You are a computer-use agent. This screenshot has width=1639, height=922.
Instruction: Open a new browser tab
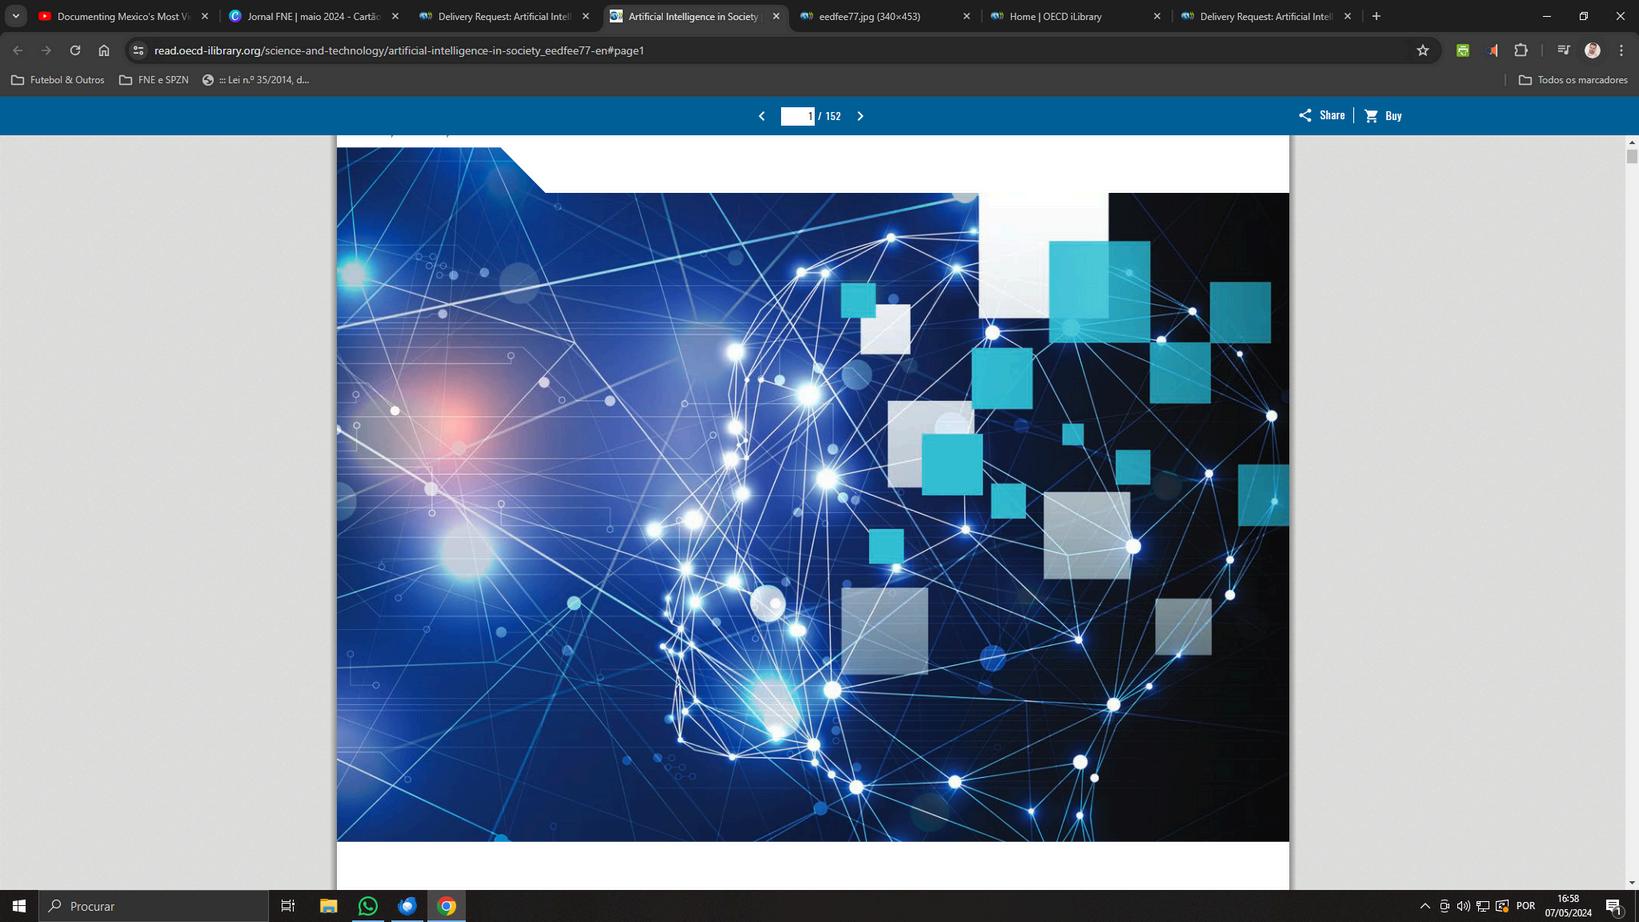point(1377,16)
